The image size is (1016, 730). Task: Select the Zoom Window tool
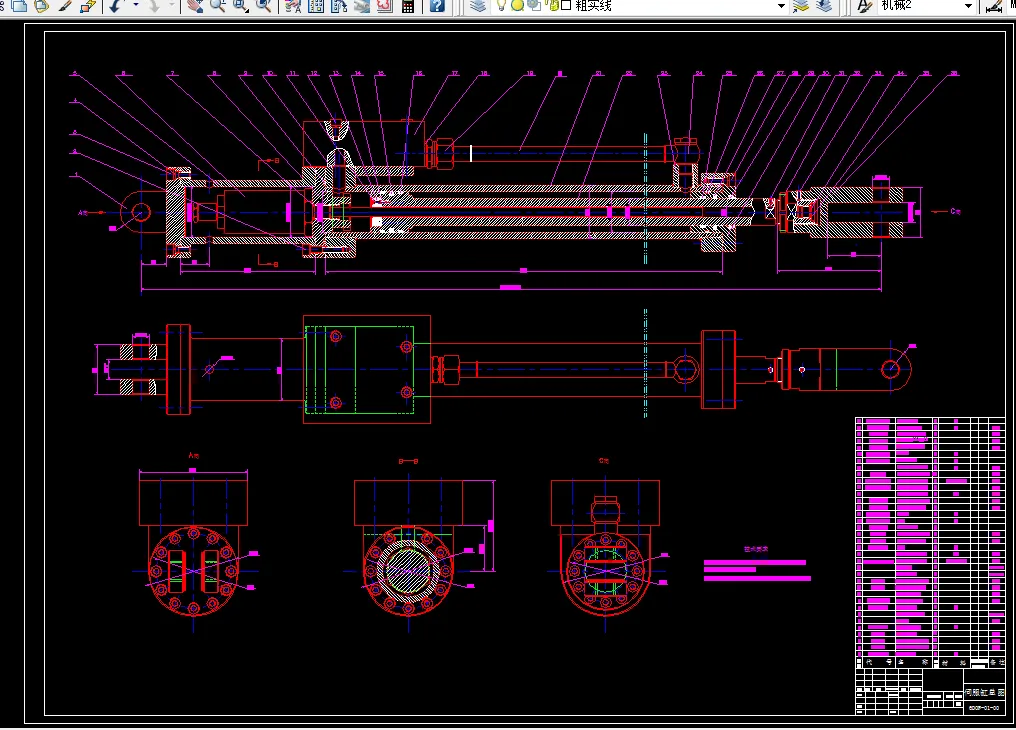coord(240,6)
